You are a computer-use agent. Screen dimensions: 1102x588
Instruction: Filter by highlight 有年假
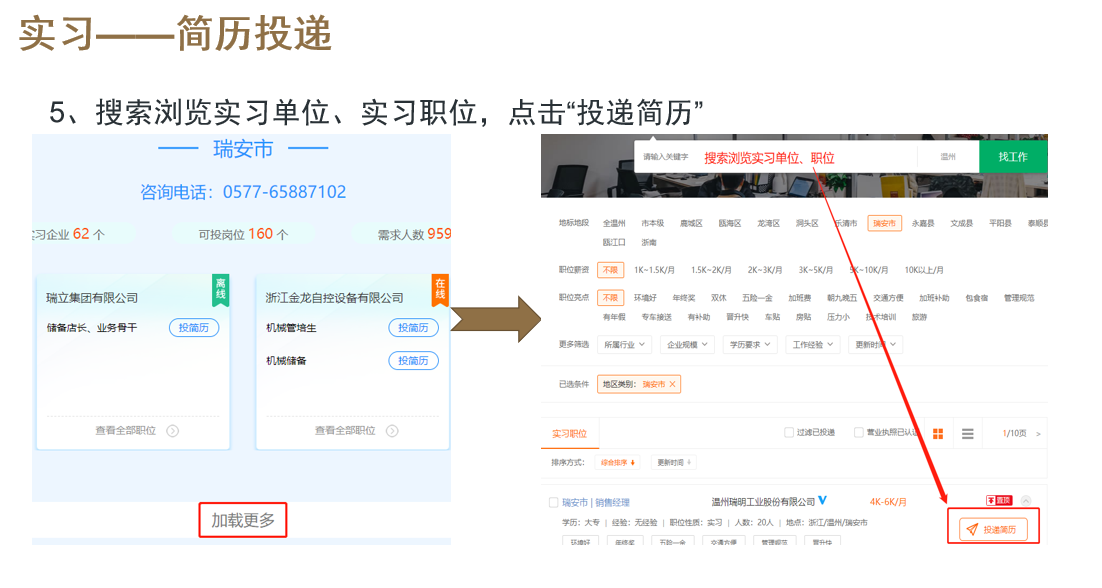pos(614,317)
